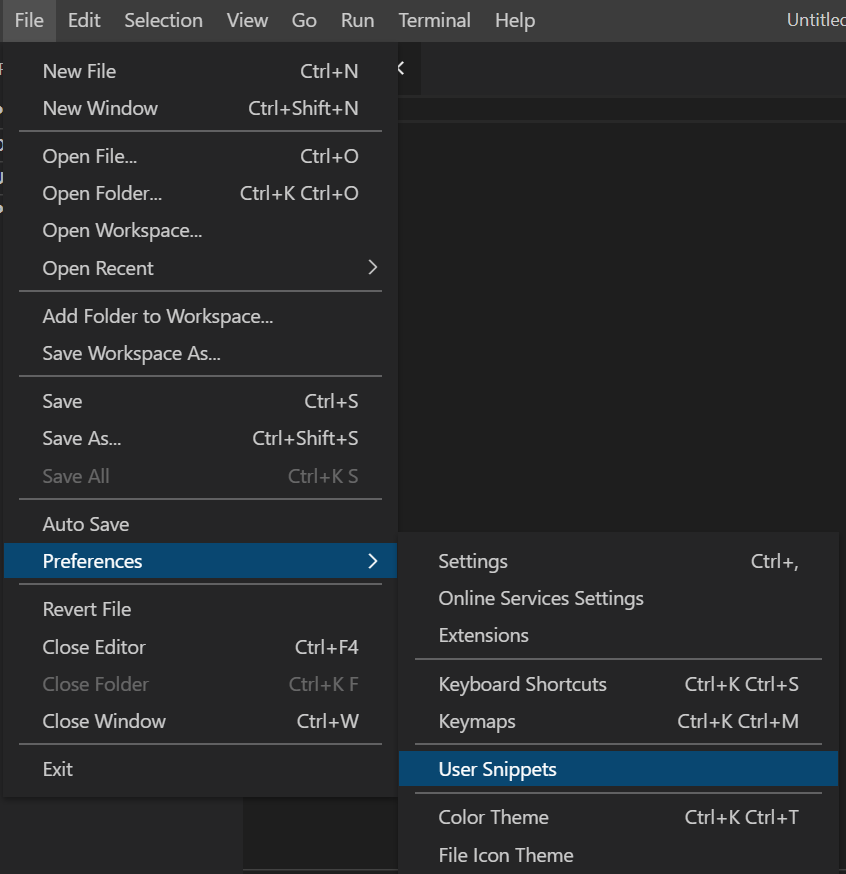Open Settings in the Preferences submenu
Screen dimensions: 846x874
[x=473, y=561]
